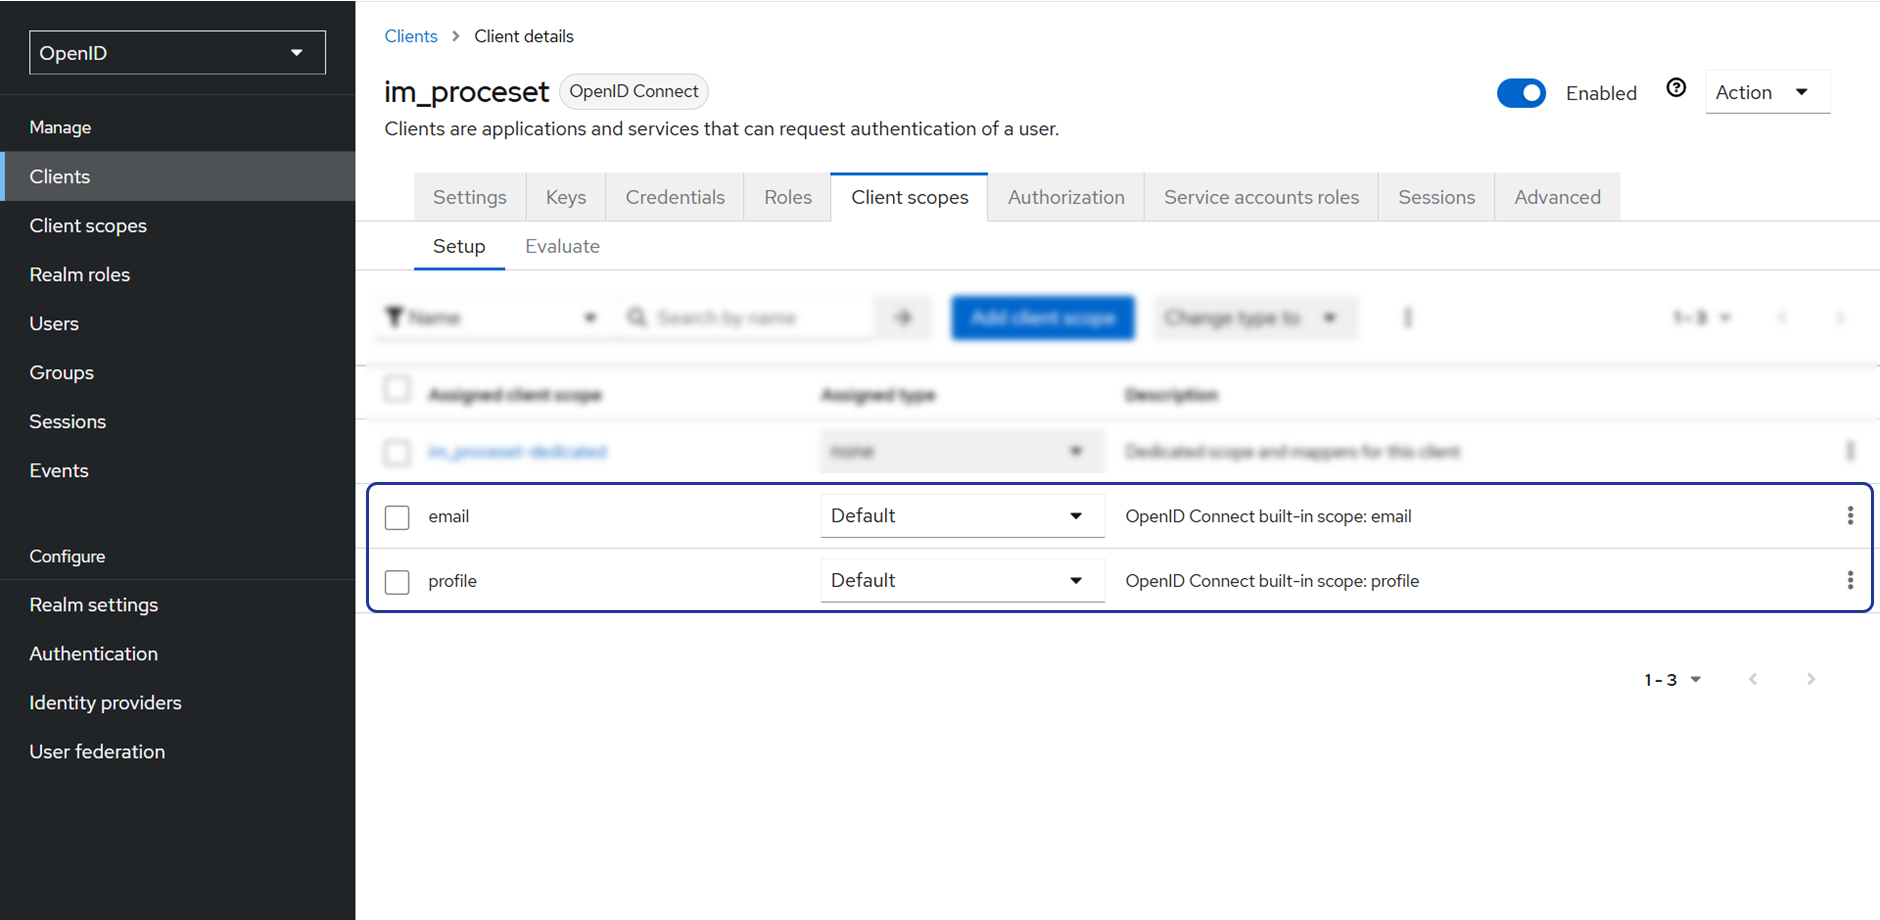
Task: Go to next page in bottom pagination
Action: (1811, 679)
